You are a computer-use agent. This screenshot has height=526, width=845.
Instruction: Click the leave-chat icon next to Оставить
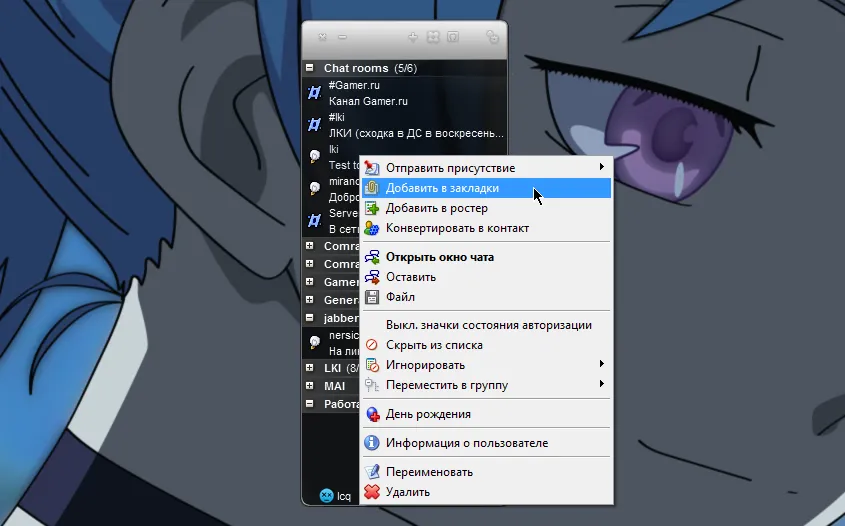point(372,277)
